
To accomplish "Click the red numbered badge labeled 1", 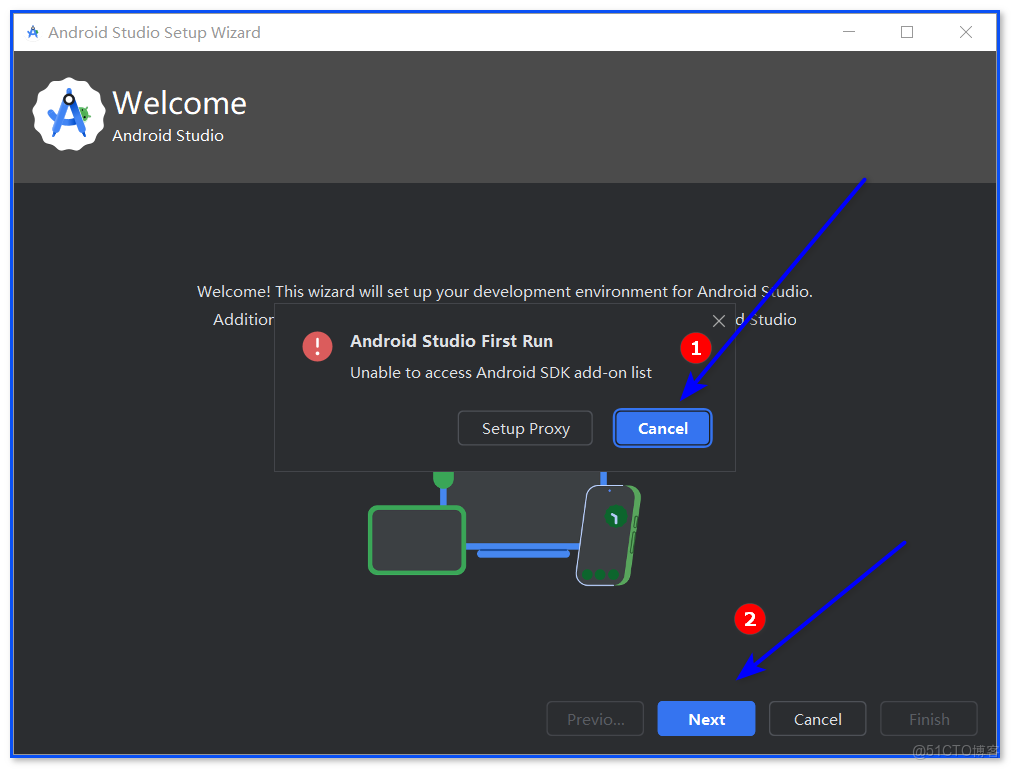I will tap(696, 348).
